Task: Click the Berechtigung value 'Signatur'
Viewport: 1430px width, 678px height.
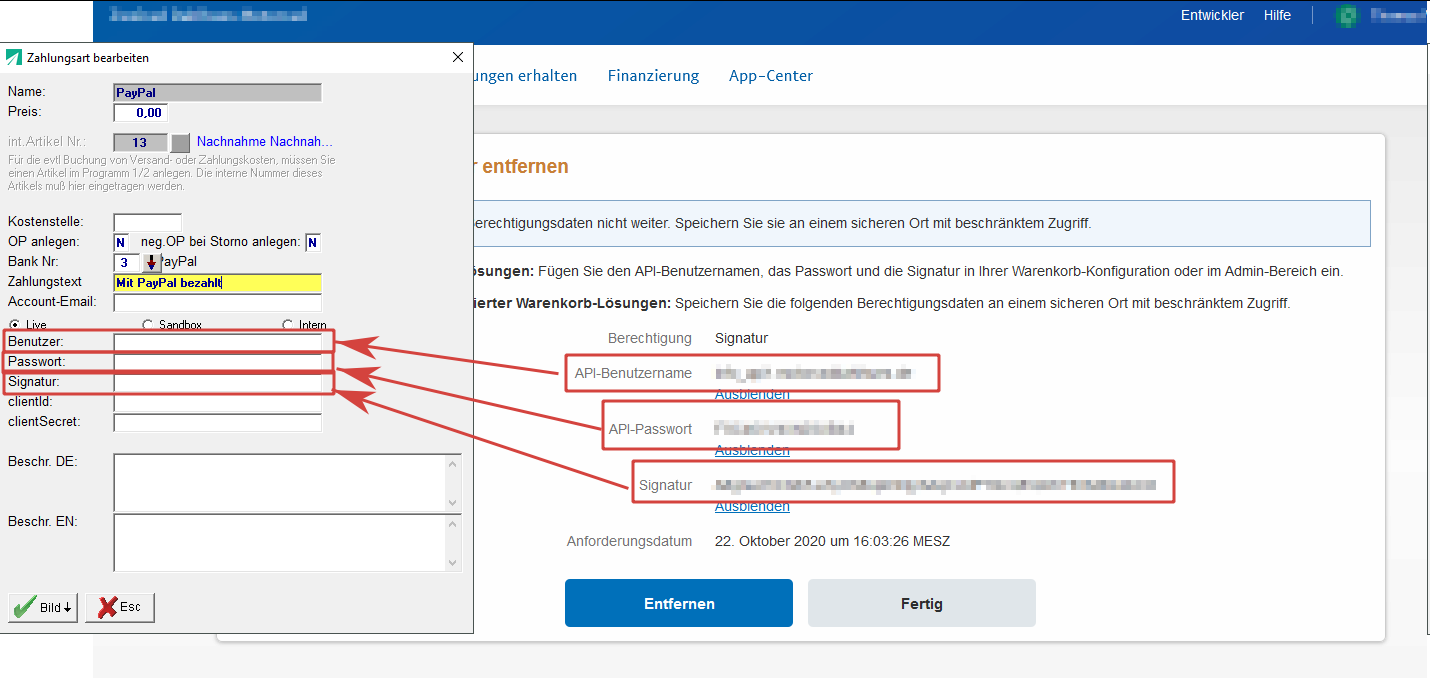Action: (741, 338)
